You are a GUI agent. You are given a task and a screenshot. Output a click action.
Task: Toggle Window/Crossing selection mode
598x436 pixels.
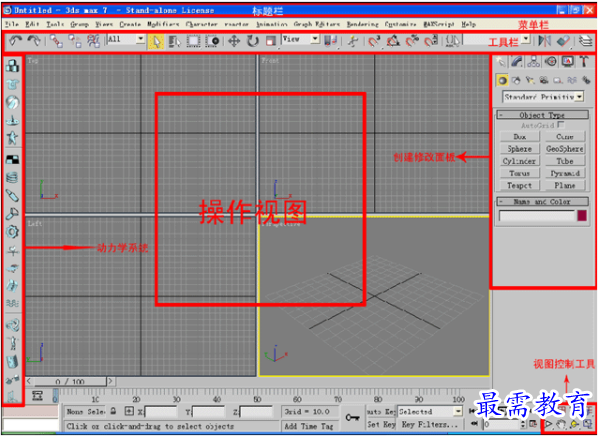coord(212,41)
